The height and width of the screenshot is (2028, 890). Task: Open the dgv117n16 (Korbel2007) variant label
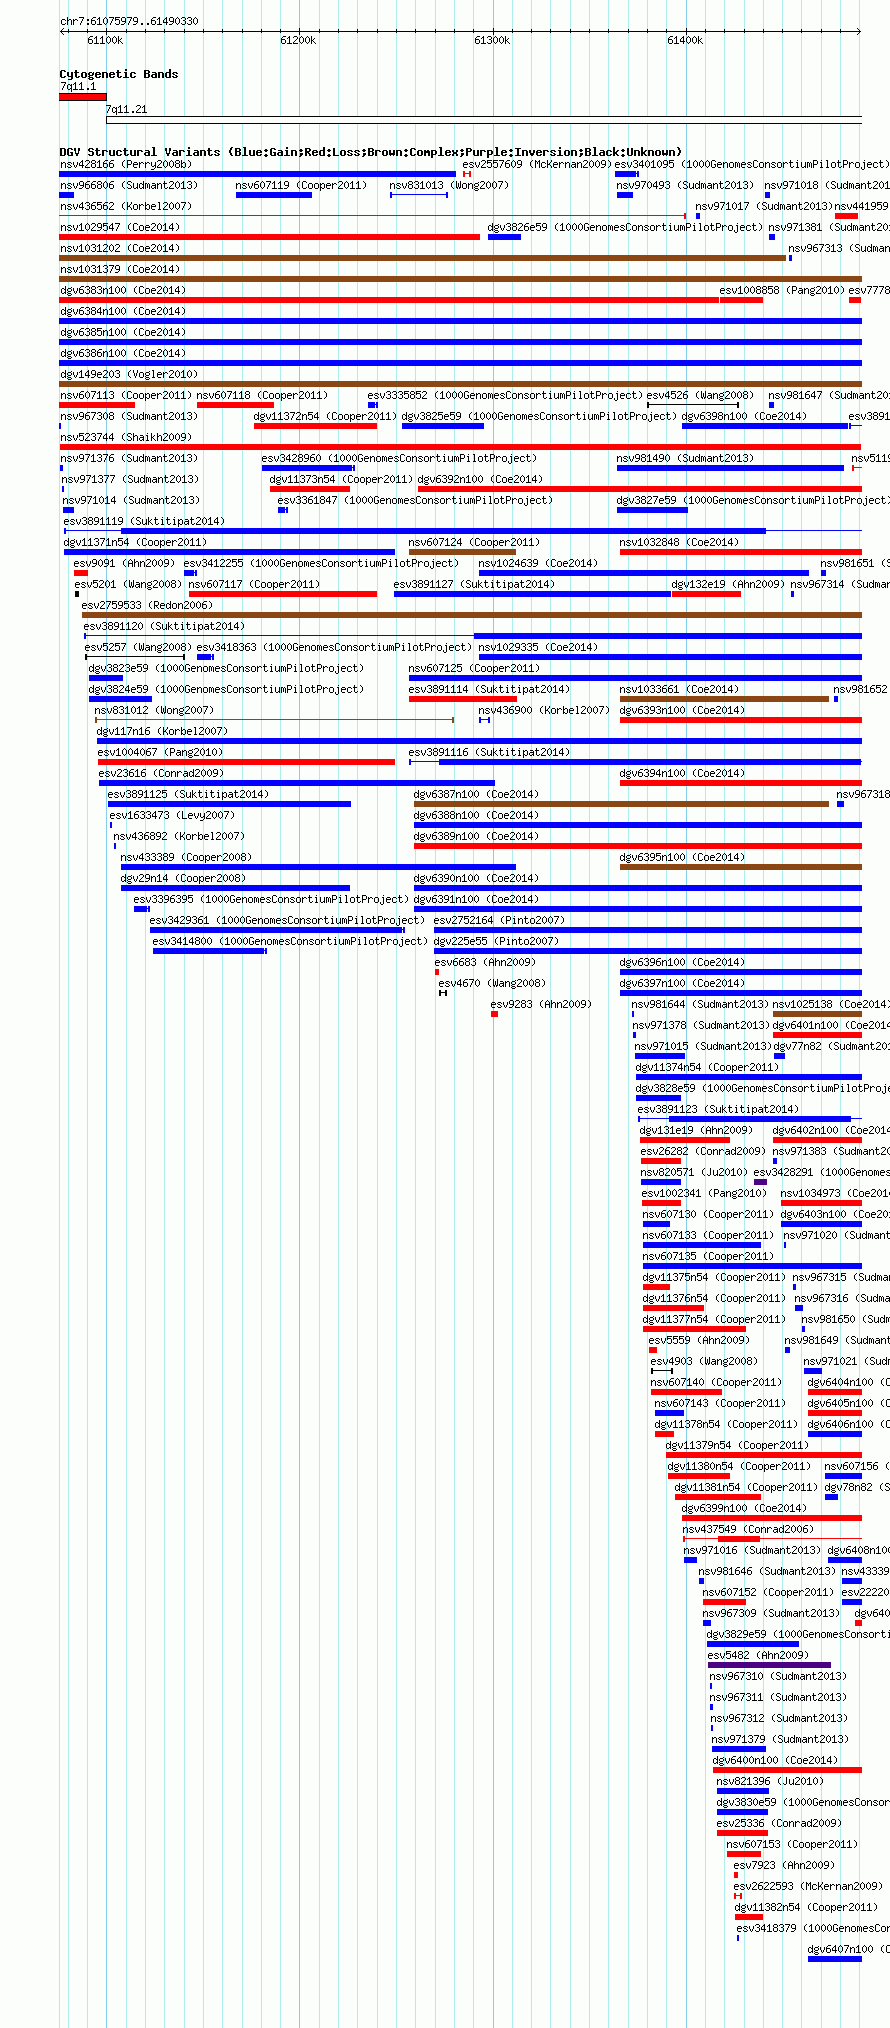click(162, 731)
